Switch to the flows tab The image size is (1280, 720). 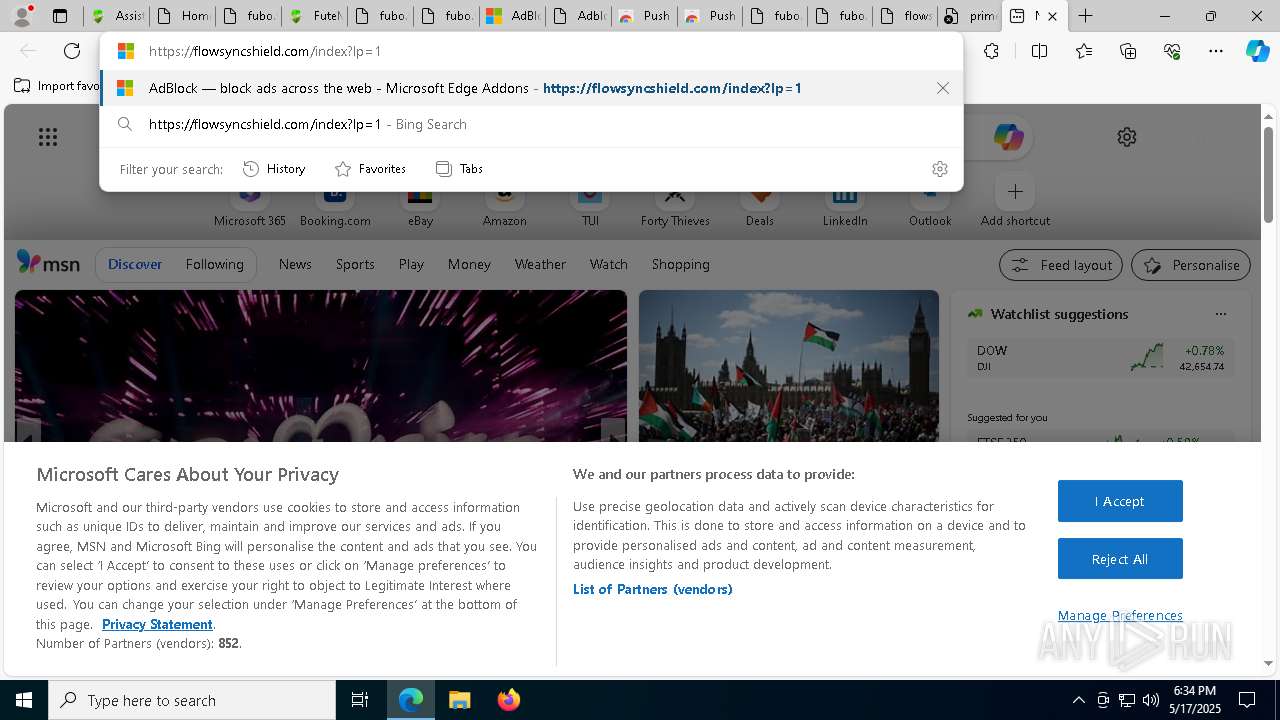point(905,16)
